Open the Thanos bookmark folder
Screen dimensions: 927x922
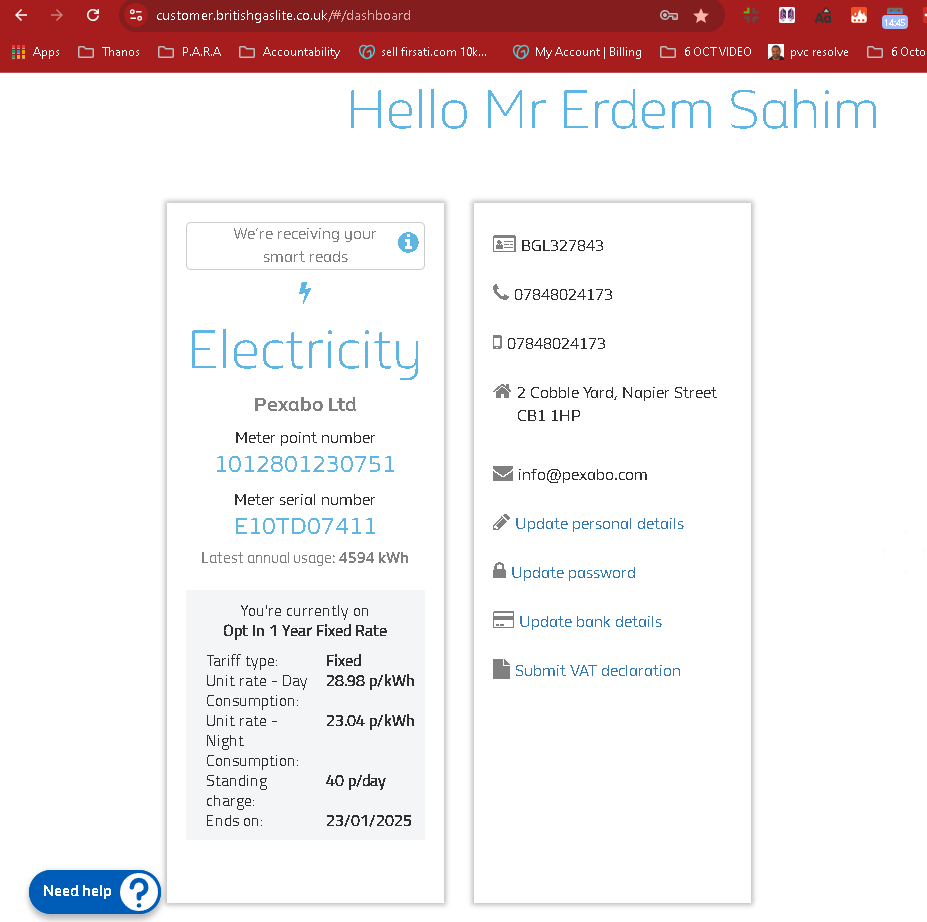coord(109,52)
